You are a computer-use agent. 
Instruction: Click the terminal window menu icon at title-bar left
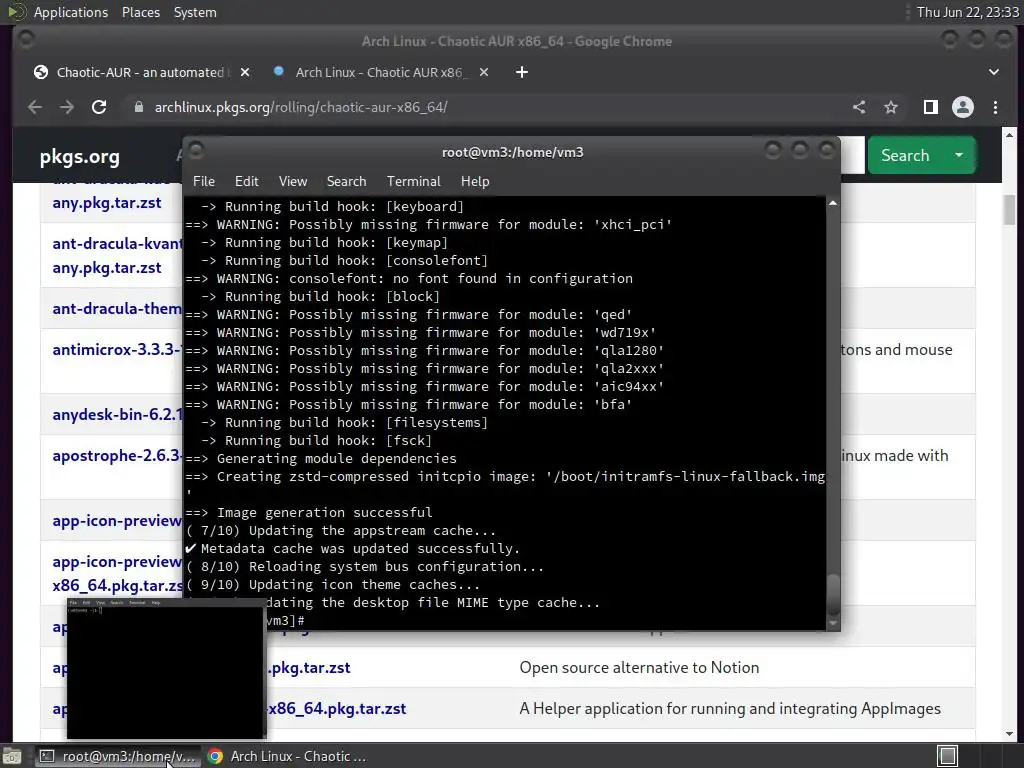(196, 151)
